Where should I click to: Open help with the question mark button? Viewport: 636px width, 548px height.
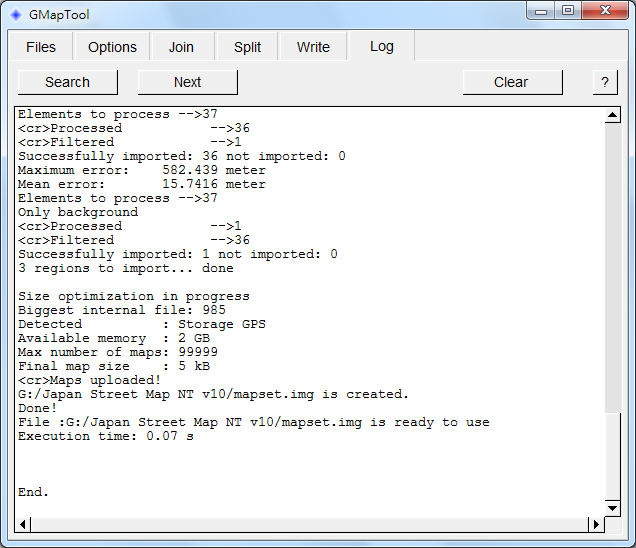pyautogui.click(x=605, y=82)
